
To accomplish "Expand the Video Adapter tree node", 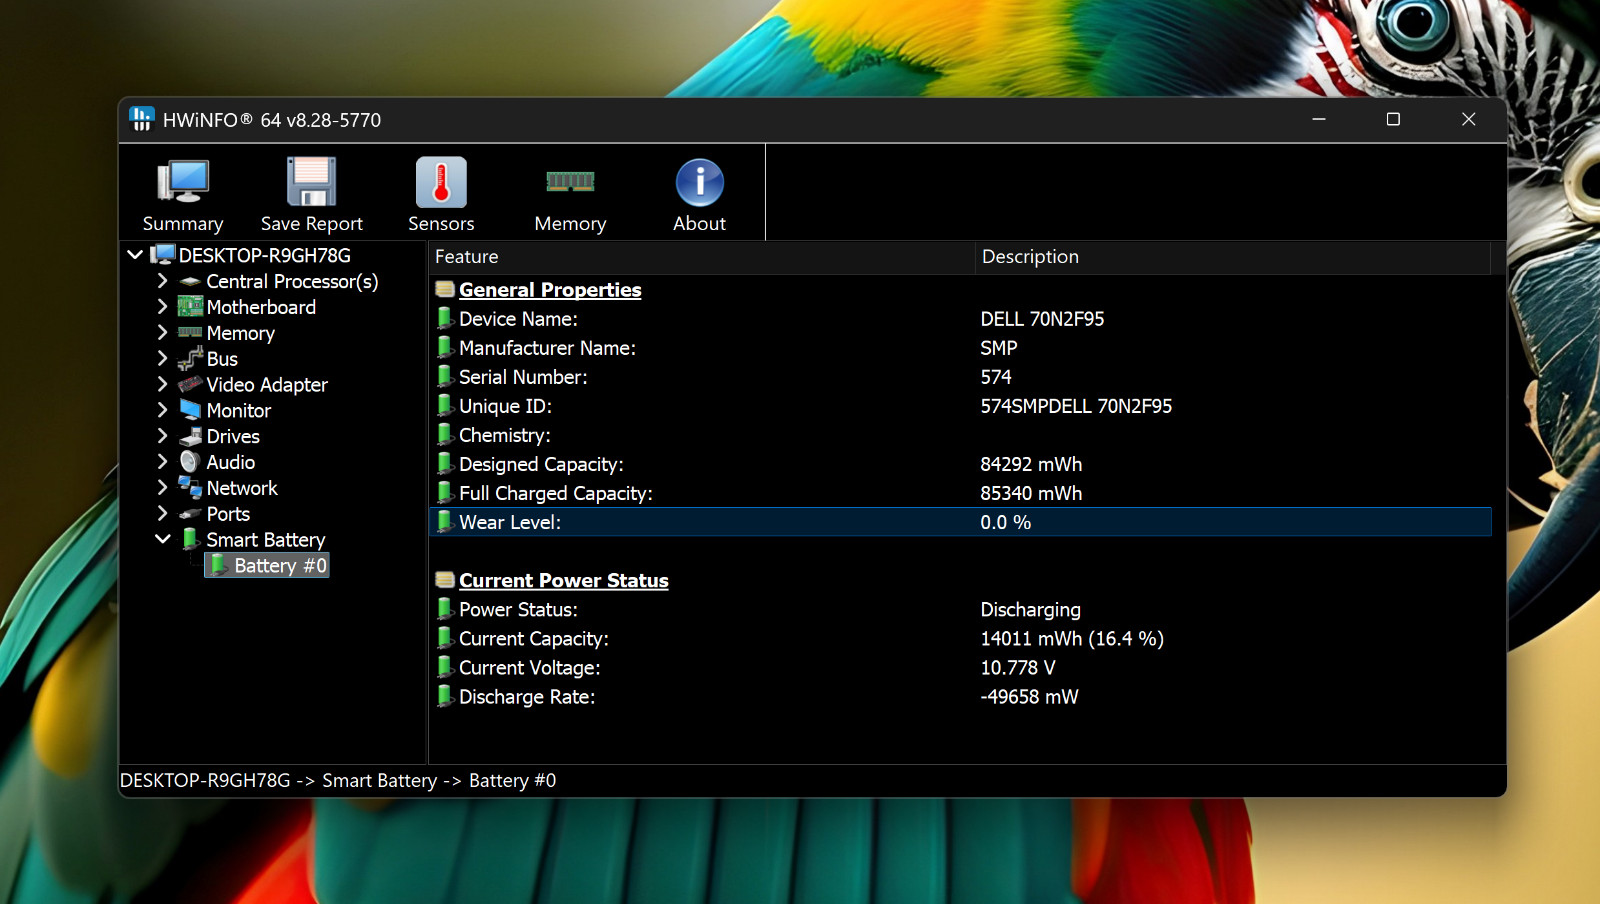I will coord(162,384).
